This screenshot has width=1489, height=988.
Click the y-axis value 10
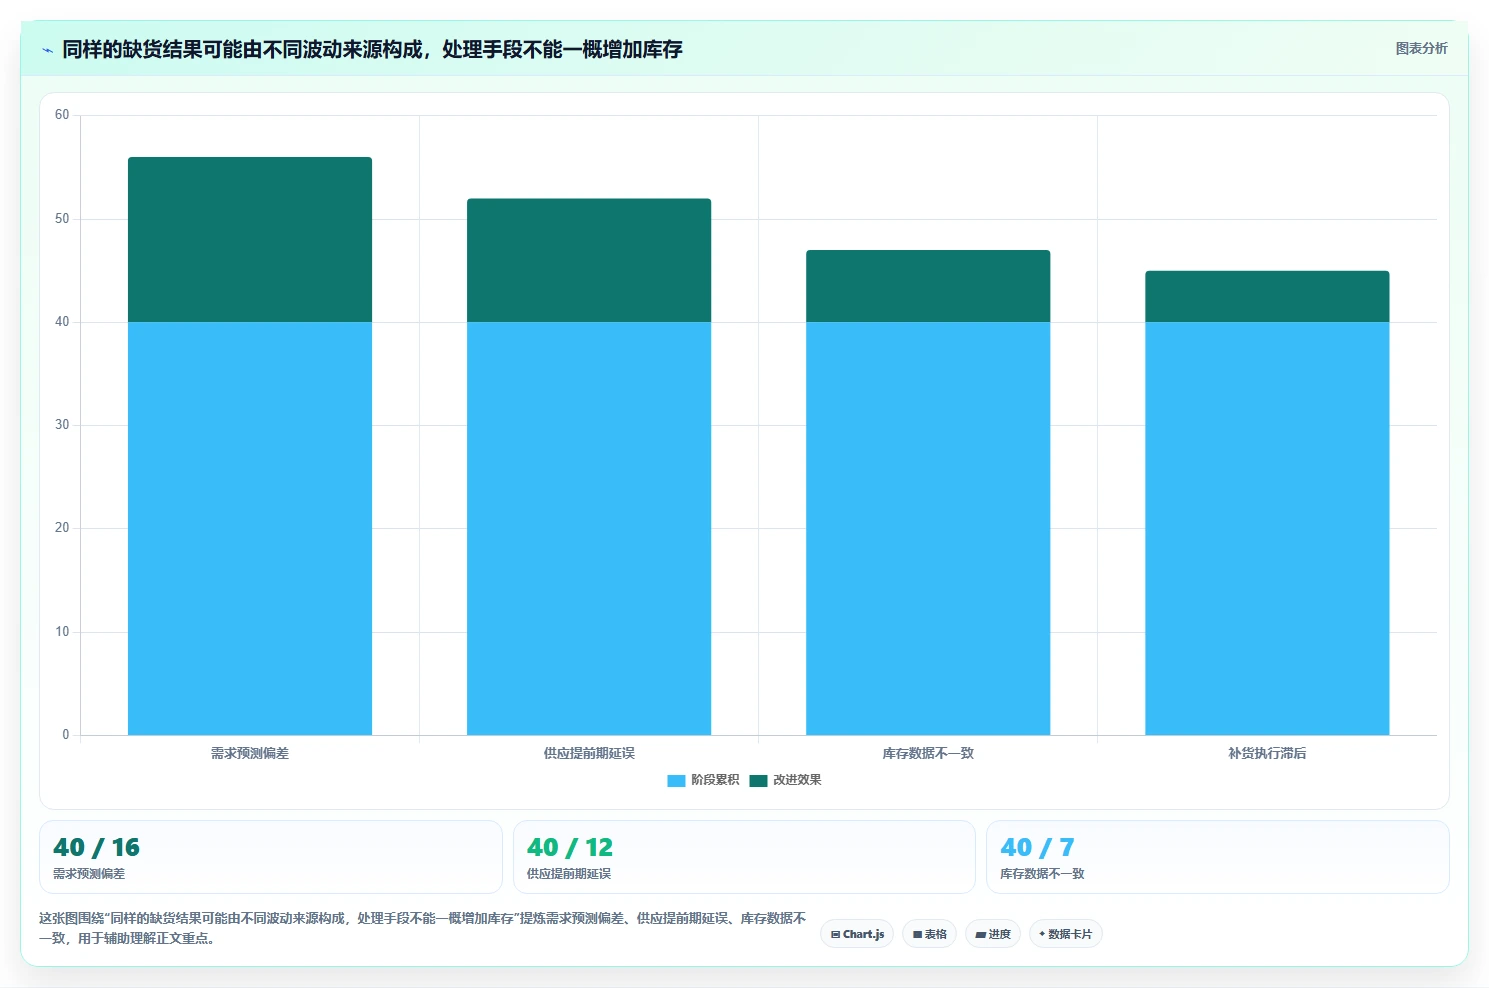click(62, 632)
